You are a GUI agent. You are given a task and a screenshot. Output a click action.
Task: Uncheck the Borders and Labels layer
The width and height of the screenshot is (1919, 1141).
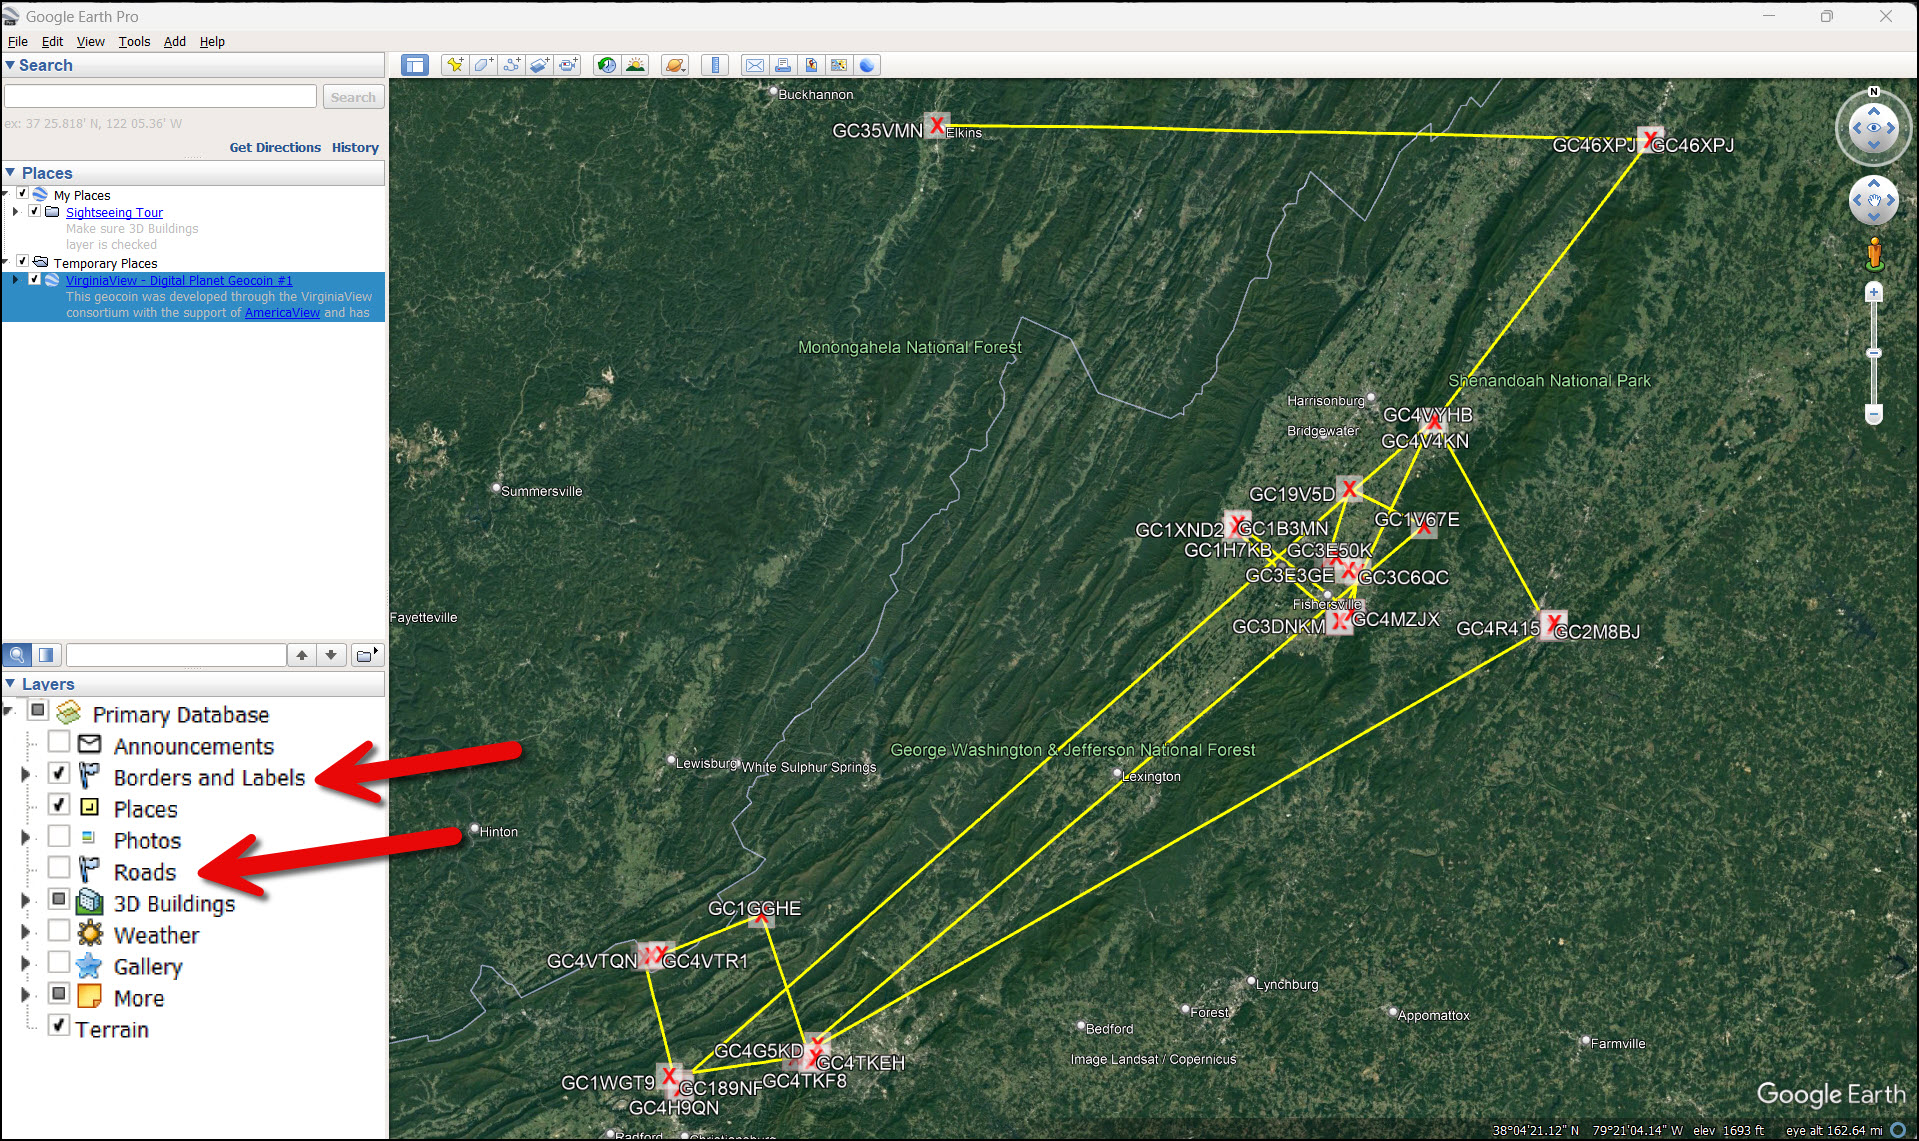59,774
